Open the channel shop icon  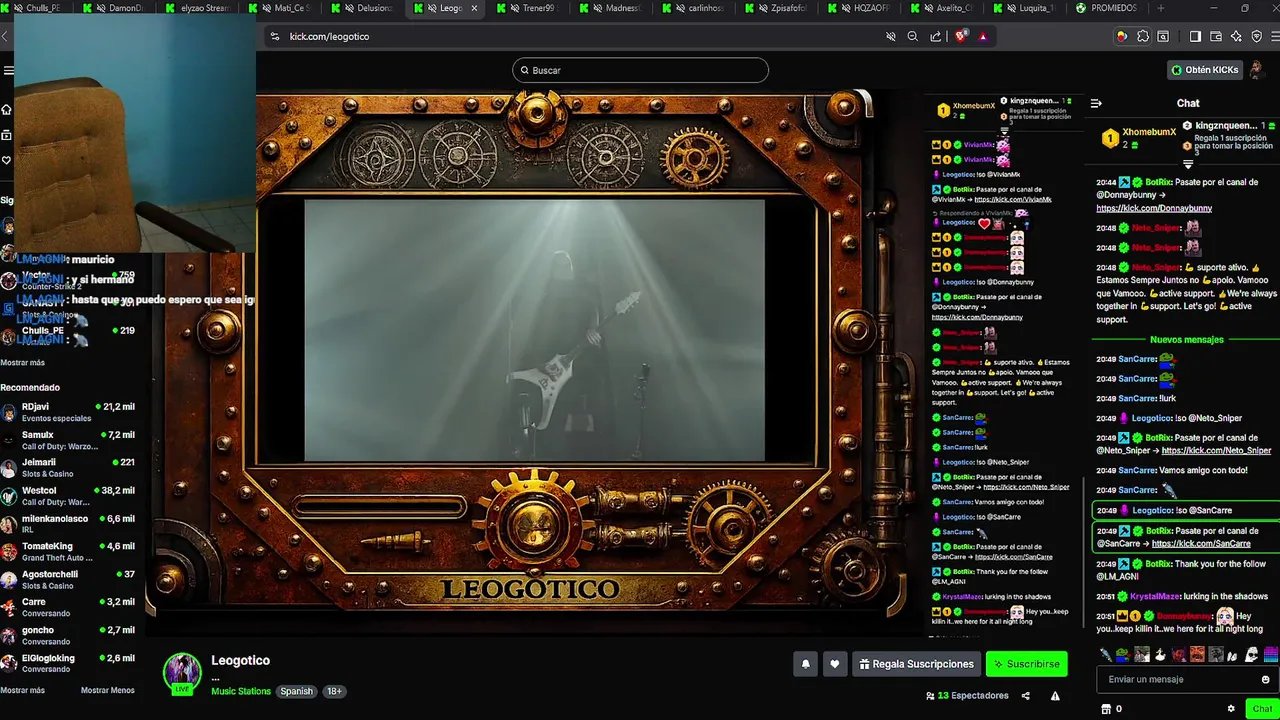pyautogui.click(x=1106, y=709)
